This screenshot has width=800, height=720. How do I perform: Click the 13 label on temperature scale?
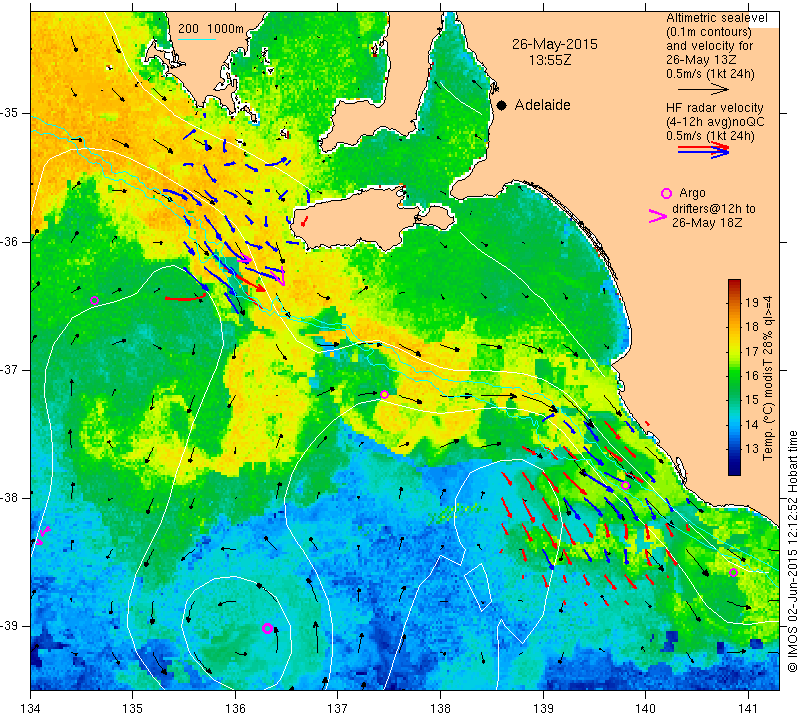pos(752,449)
